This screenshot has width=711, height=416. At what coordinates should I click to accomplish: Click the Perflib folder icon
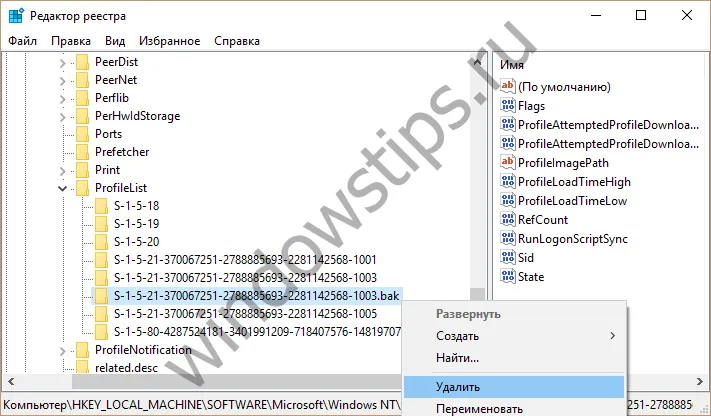83,98
